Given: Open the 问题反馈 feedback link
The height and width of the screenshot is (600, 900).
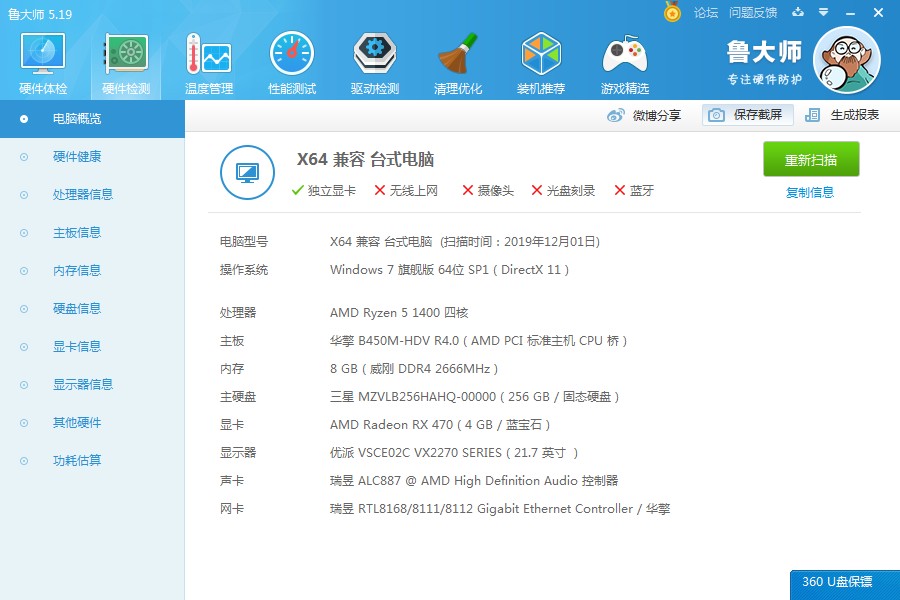Looking at the screenshot, I should click(752, 13).
